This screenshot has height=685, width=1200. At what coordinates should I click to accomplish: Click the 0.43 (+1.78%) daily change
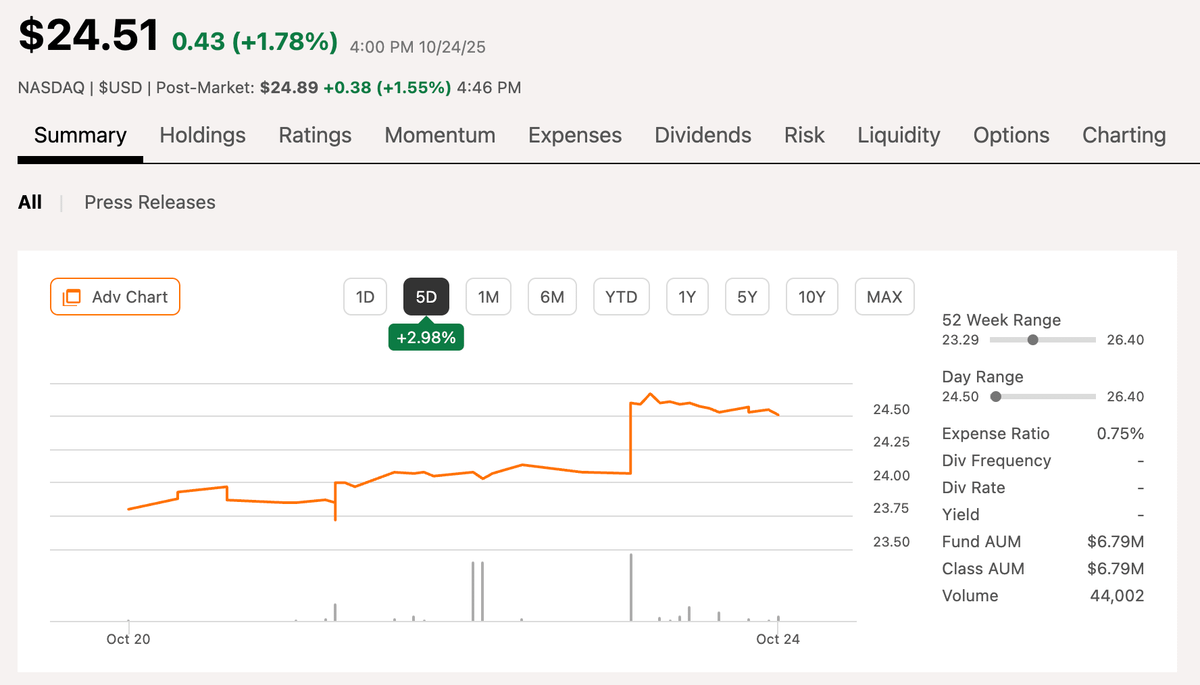tap(255, 42)
